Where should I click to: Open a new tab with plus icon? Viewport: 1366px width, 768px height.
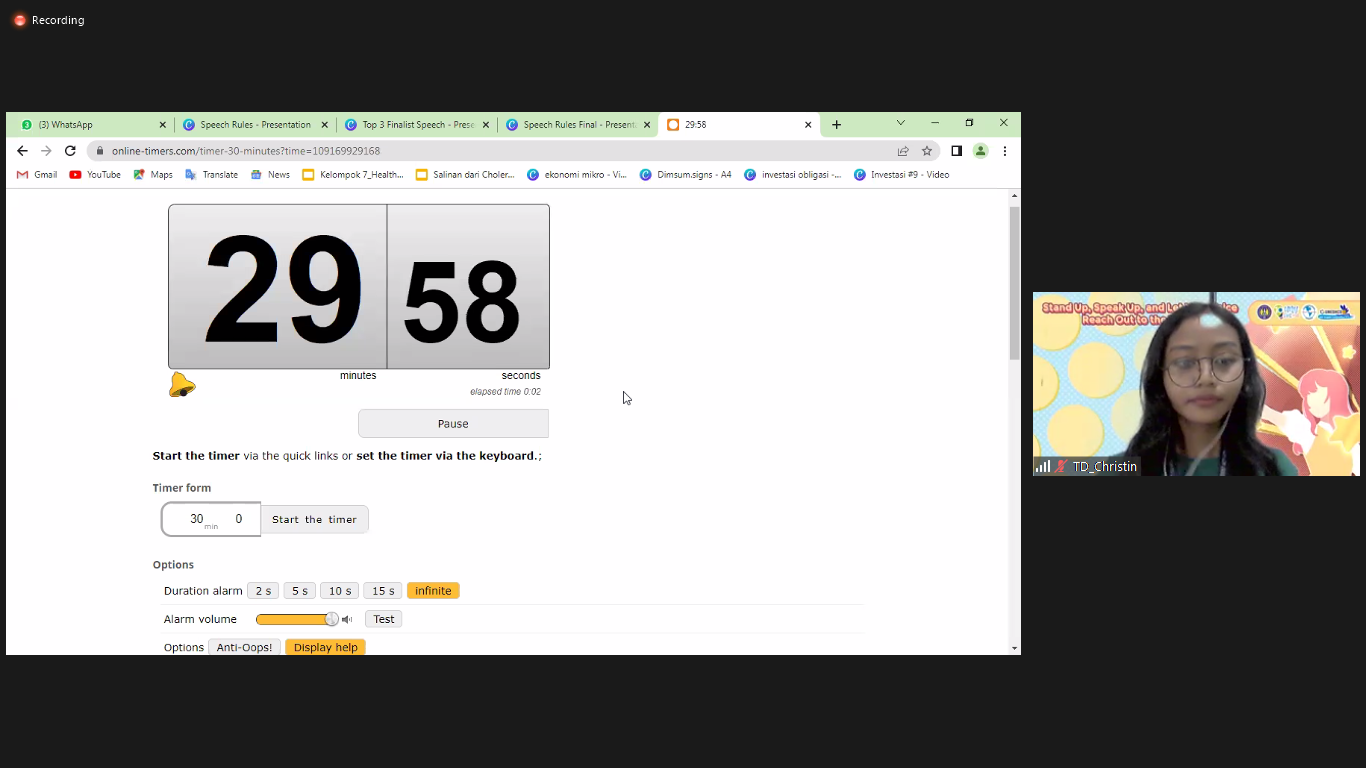click(x=836, y=125)
